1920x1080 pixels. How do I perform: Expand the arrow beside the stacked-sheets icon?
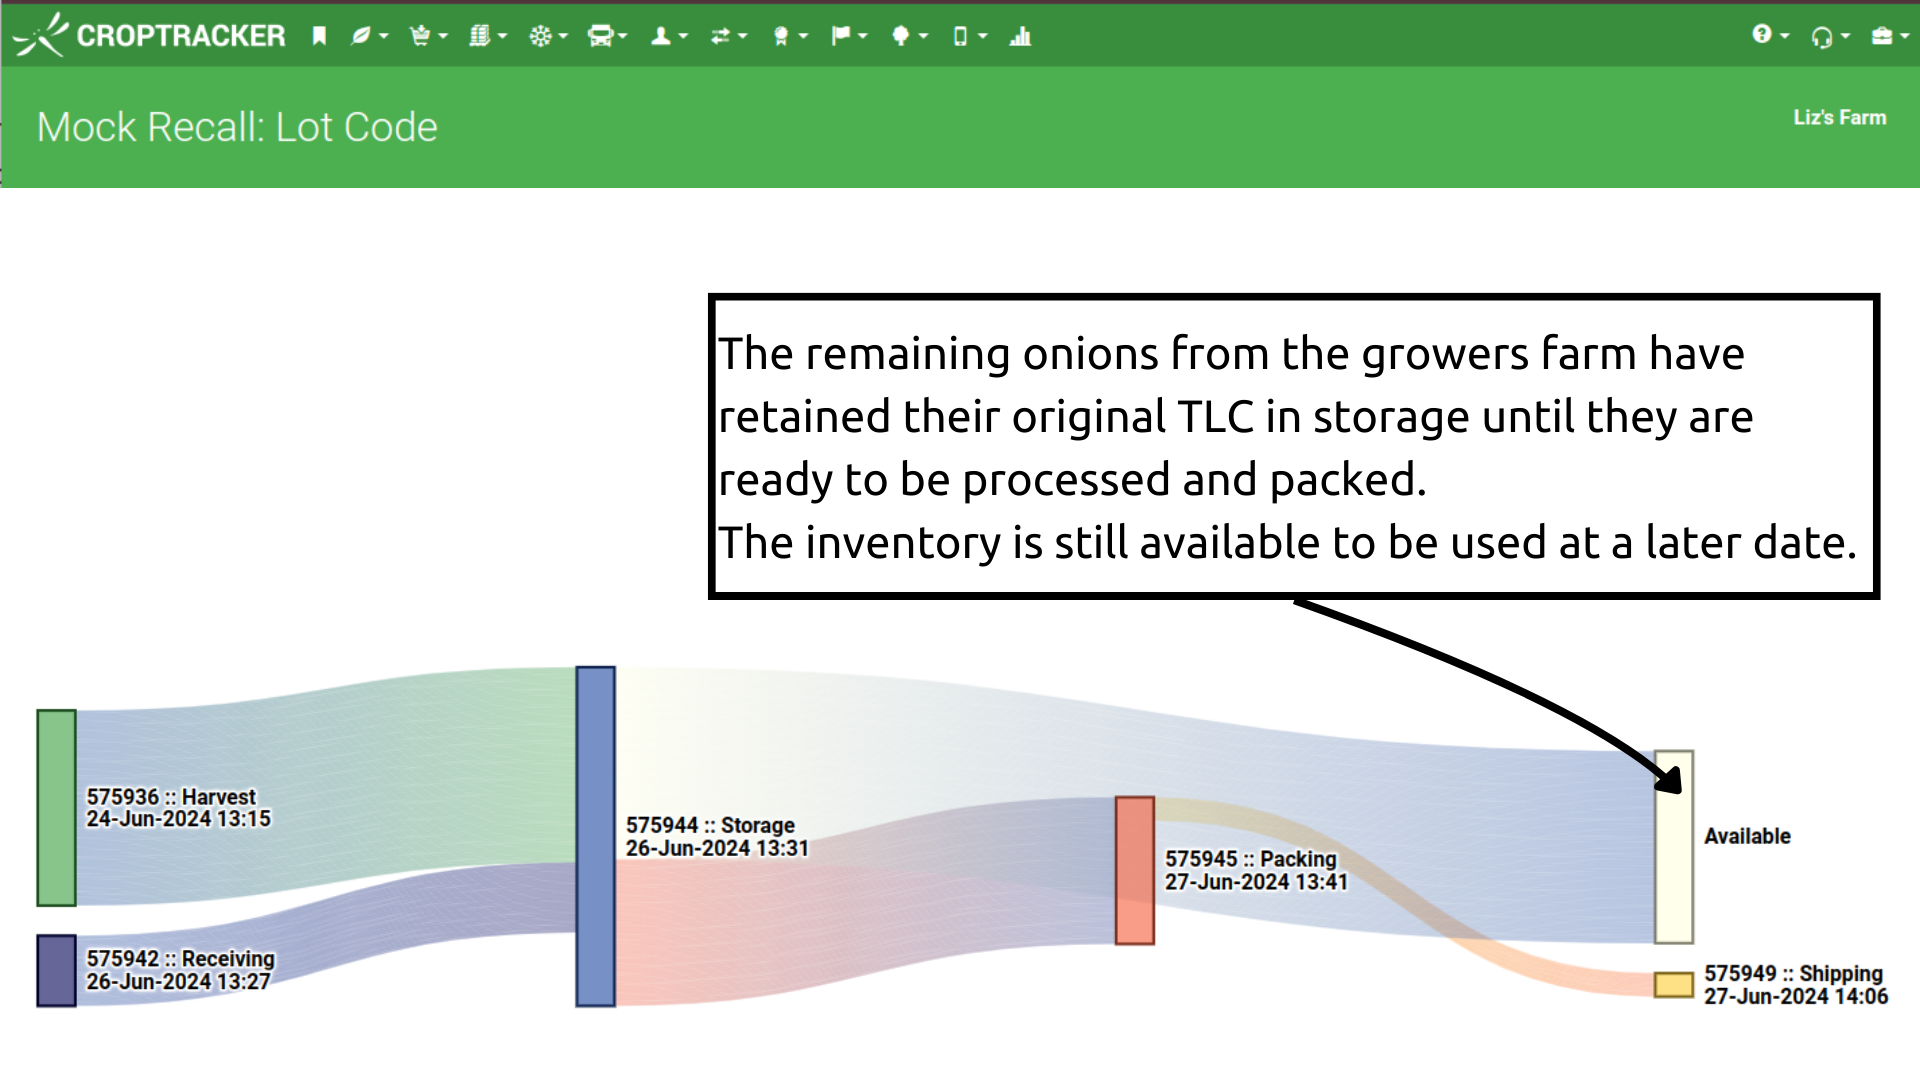503,37
